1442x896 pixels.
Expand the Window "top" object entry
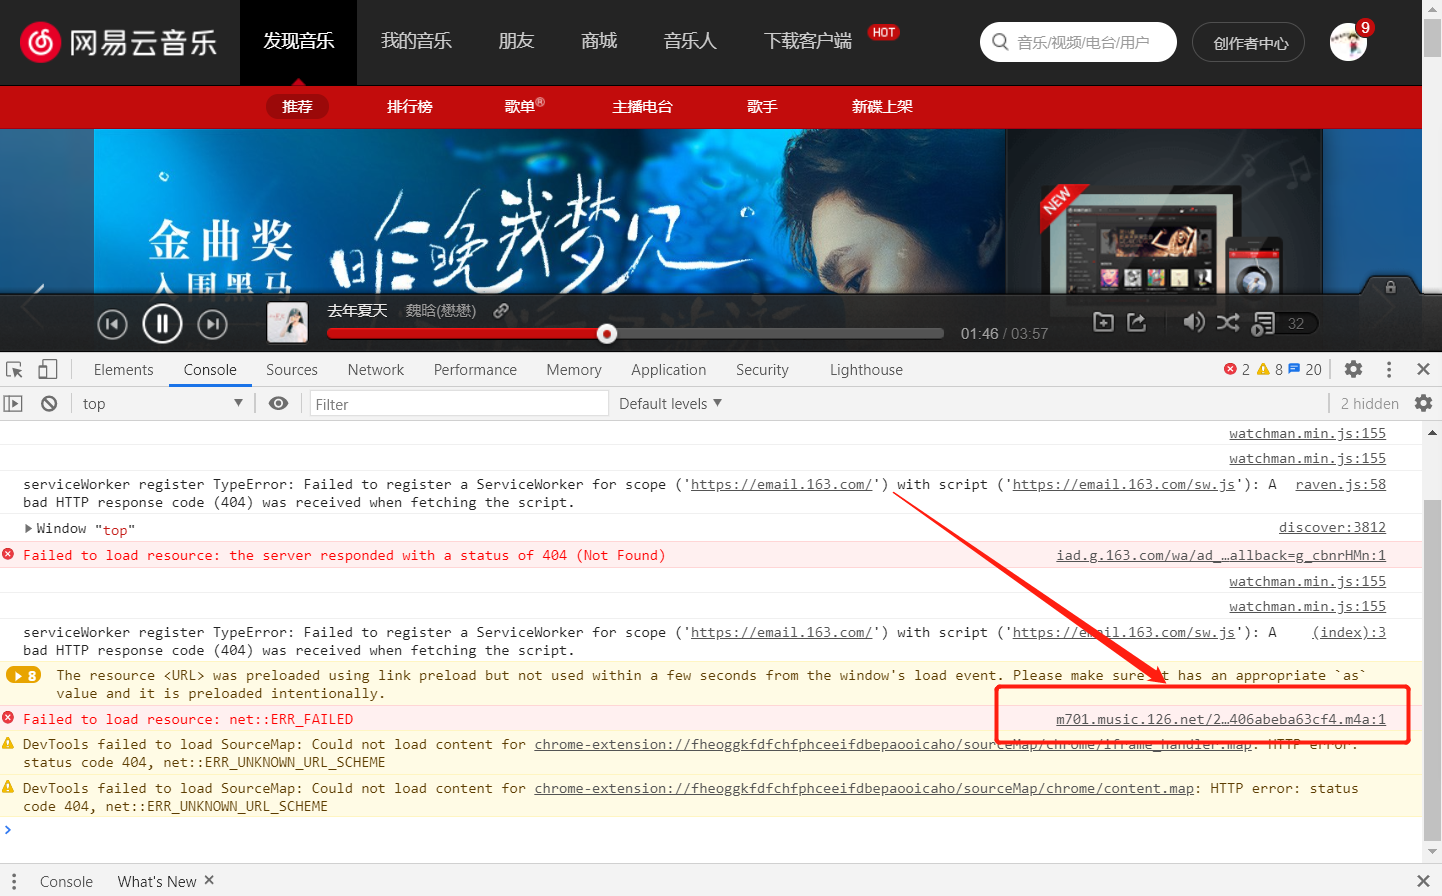(x=27, y=528)
